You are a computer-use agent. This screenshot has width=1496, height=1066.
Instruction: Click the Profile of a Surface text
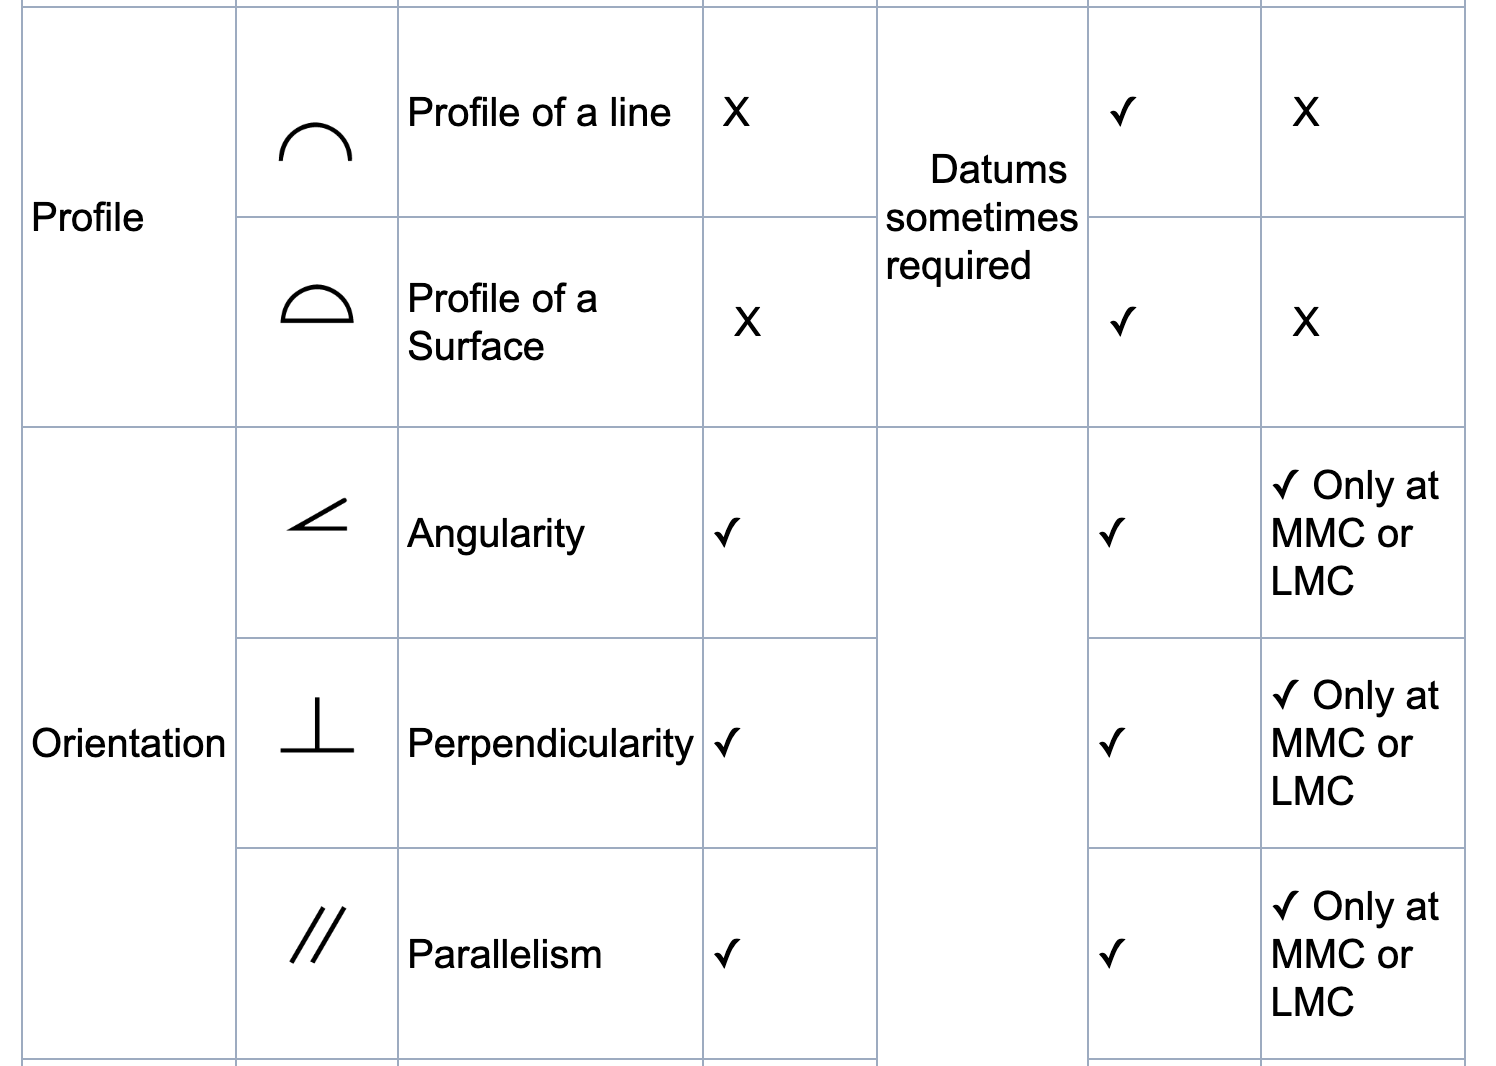(503, 322)
